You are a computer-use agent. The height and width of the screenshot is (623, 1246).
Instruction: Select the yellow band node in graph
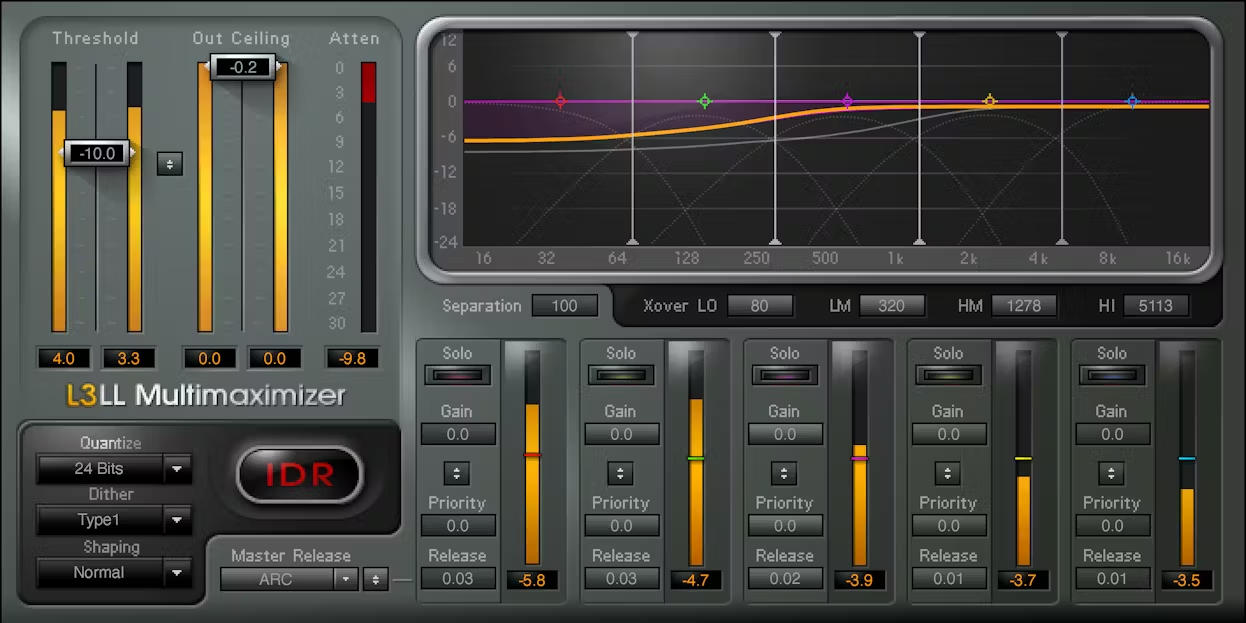990,101
